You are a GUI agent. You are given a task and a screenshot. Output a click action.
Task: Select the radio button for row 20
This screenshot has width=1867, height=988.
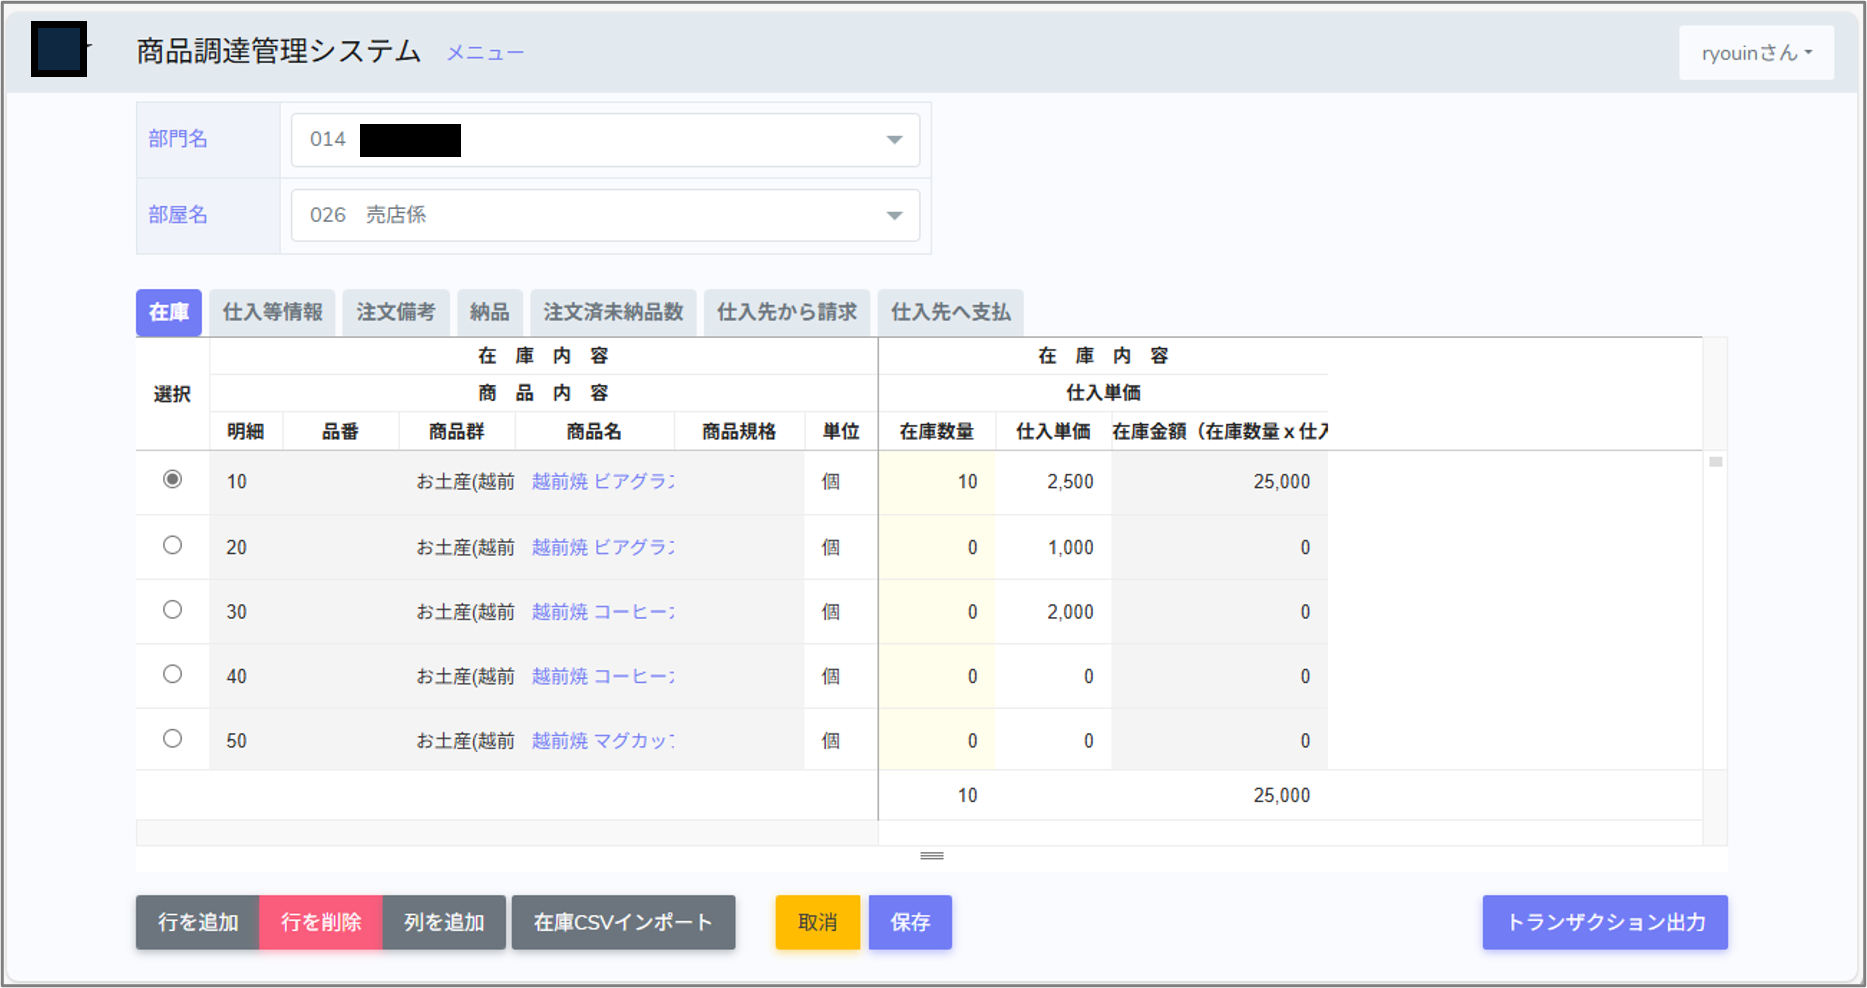coord(172,546)
